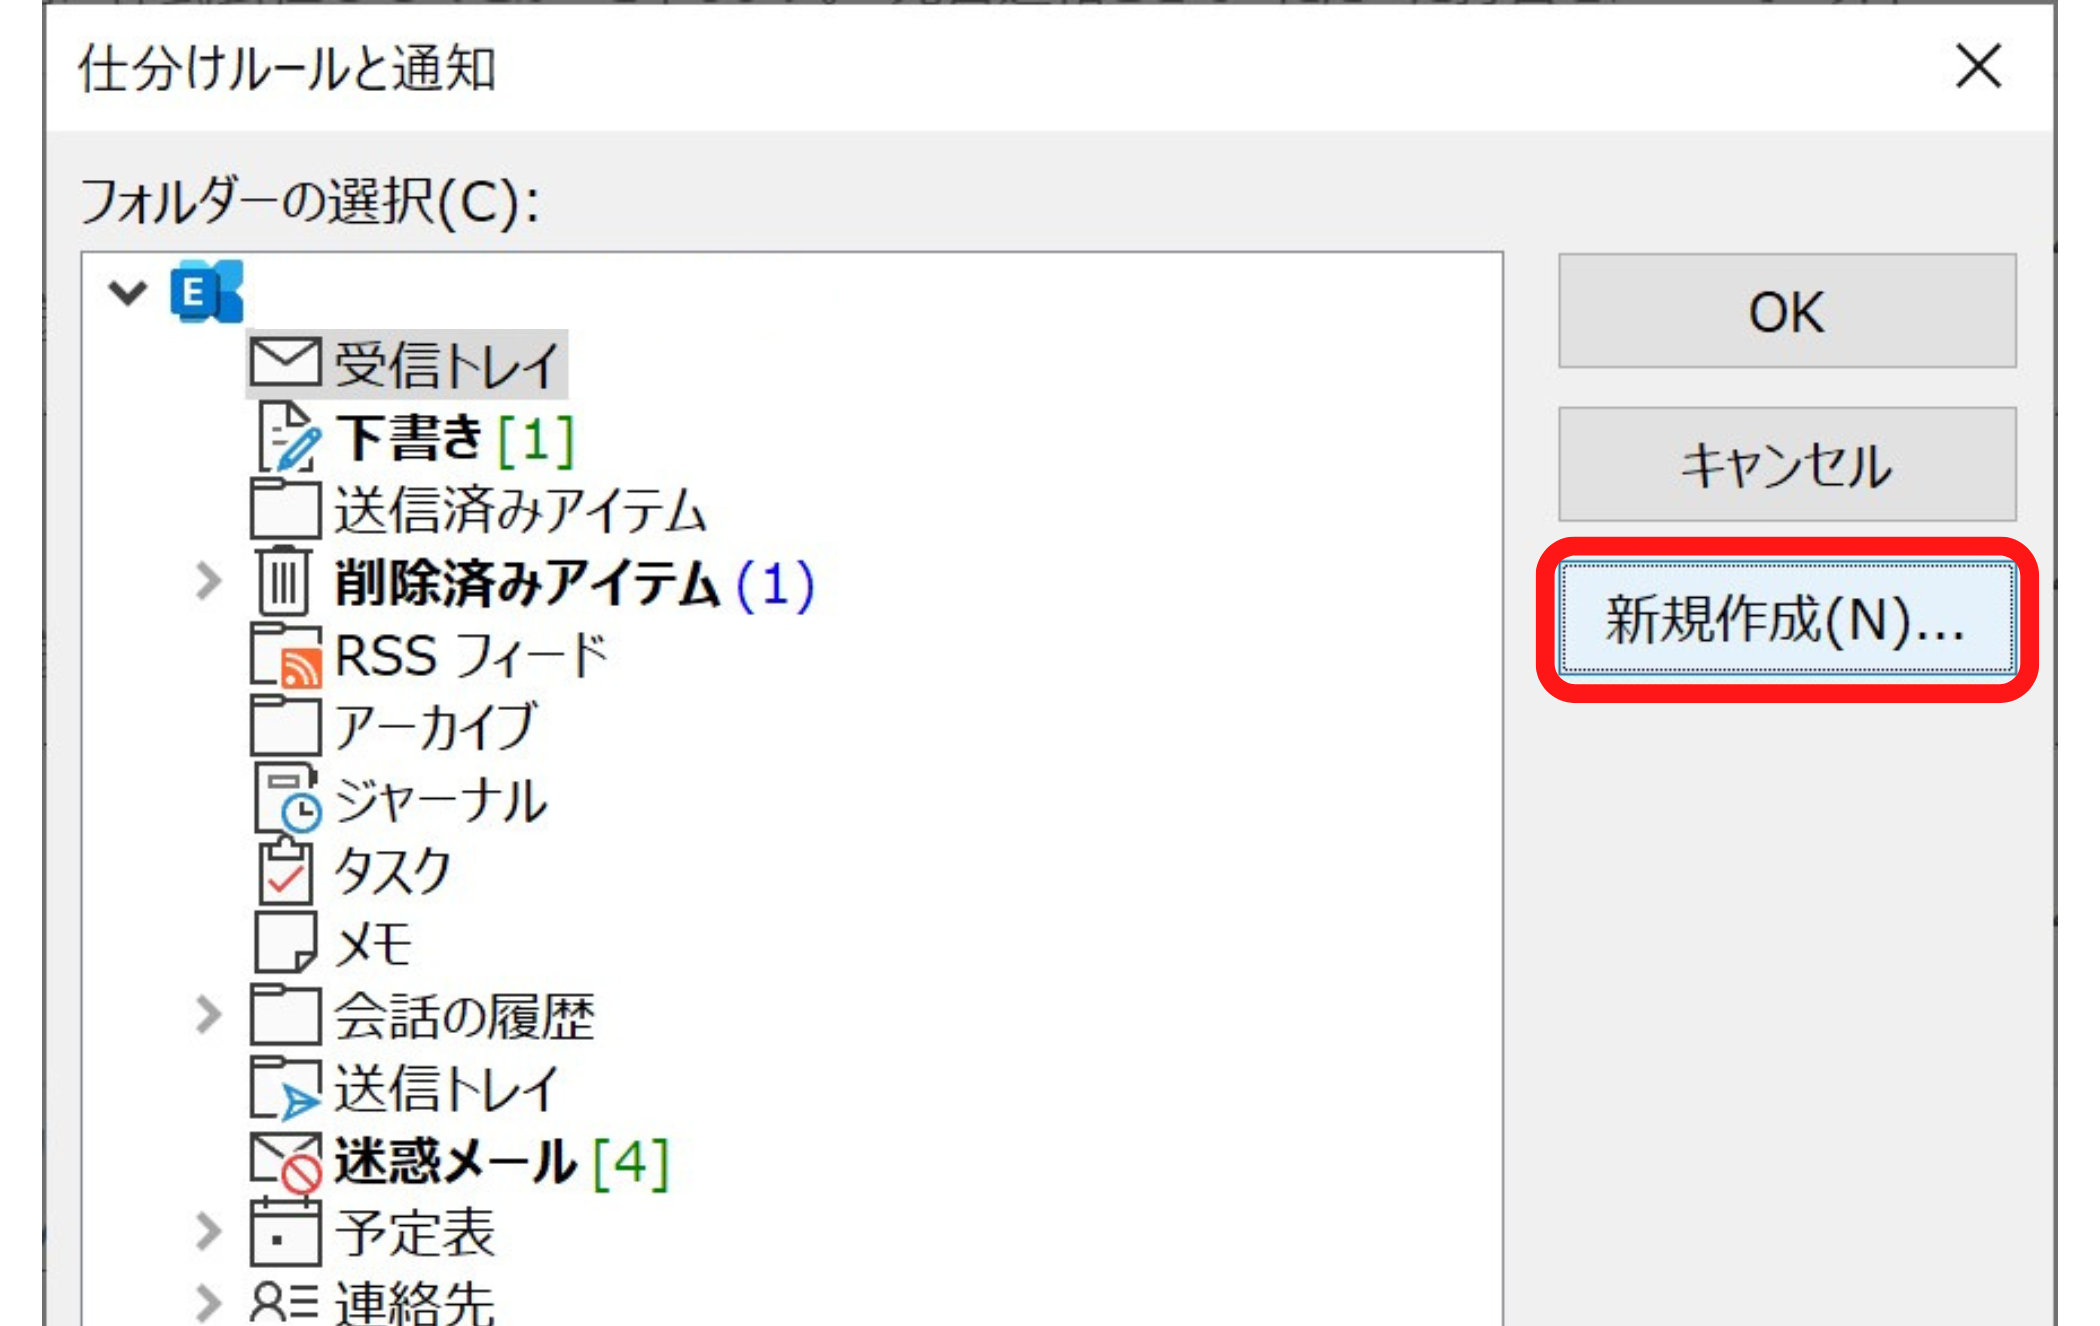Expand the 会話の履歴 folder
Image resolution: width=2100 pixels, height=1326 pixels.
click(208, 1014)
